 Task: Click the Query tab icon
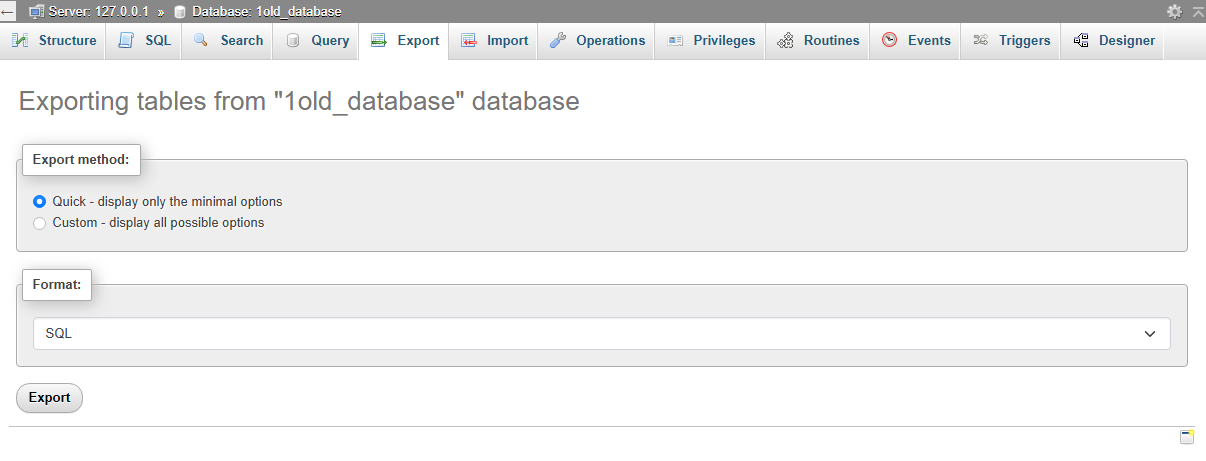pyautogui.click(x=293, y=41)
